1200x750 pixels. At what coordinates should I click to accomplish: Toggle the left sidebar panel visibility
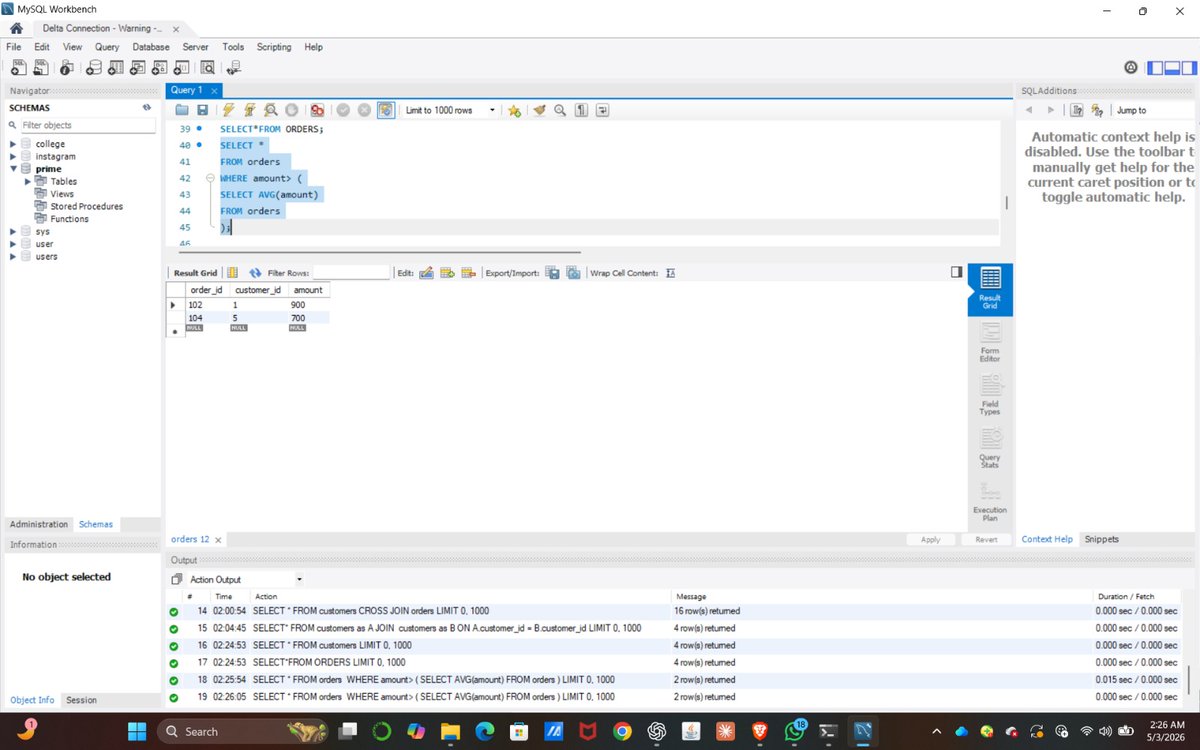click(1155, 68)
